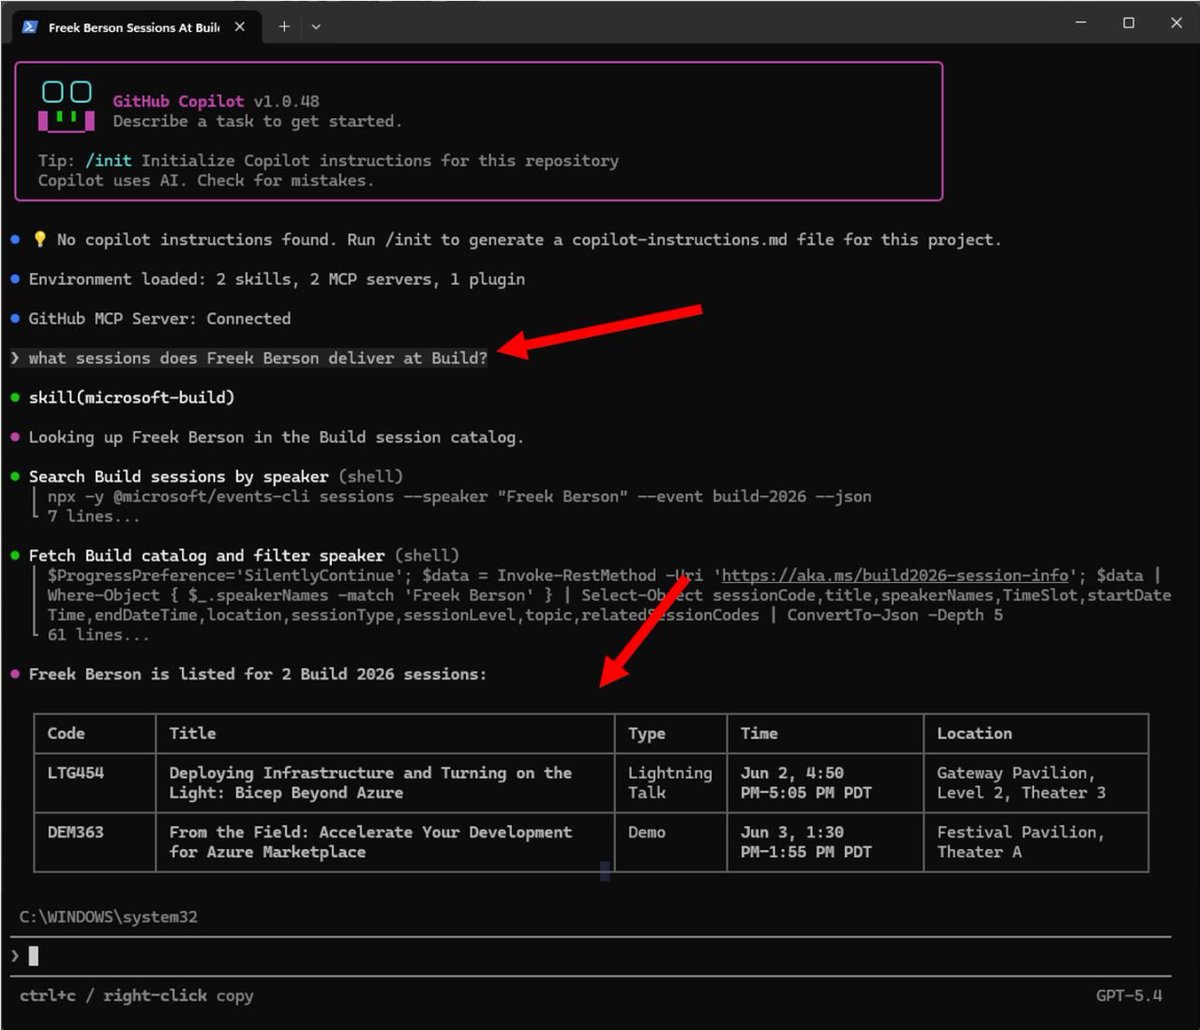
Task: Click the Title column header
Action: click(193, 733)
